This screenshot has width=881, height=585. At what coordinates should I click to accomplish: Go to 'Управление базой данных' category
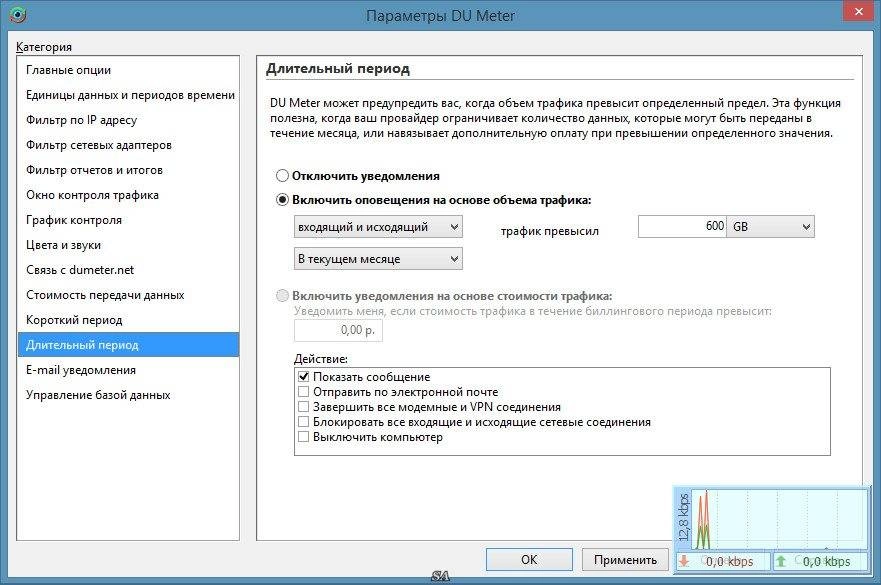[x=128, y=394]
